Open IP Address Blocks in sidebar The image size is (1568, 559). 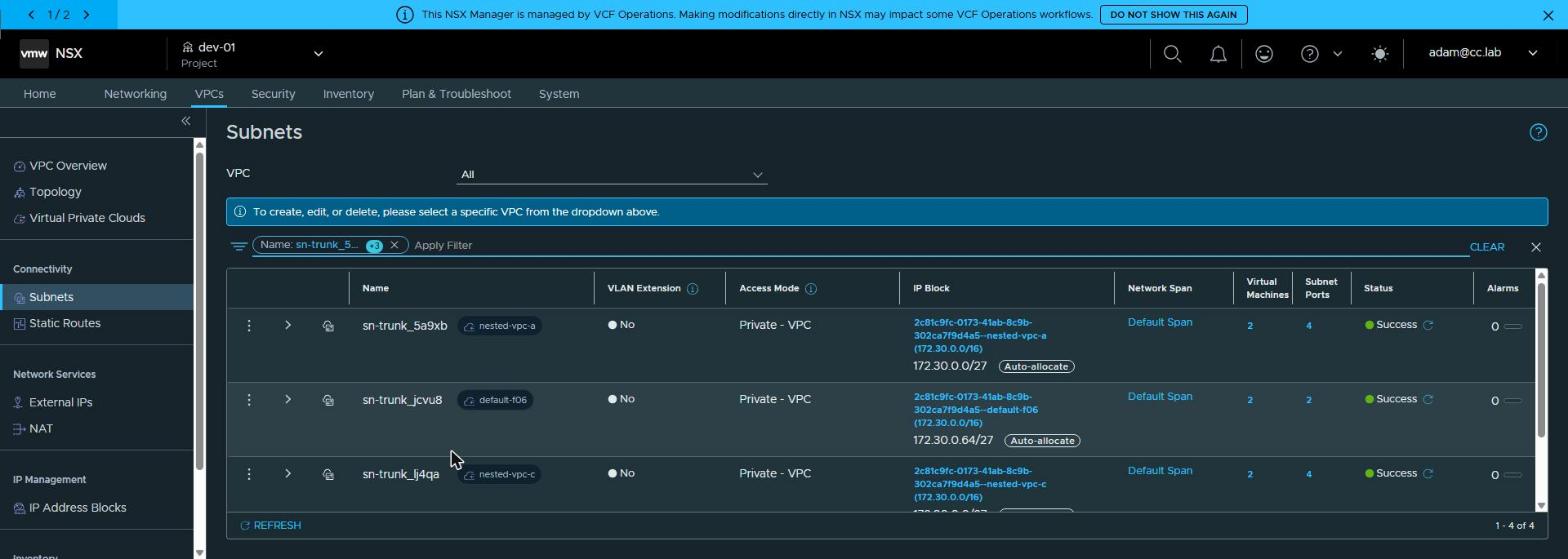point(77,508)
